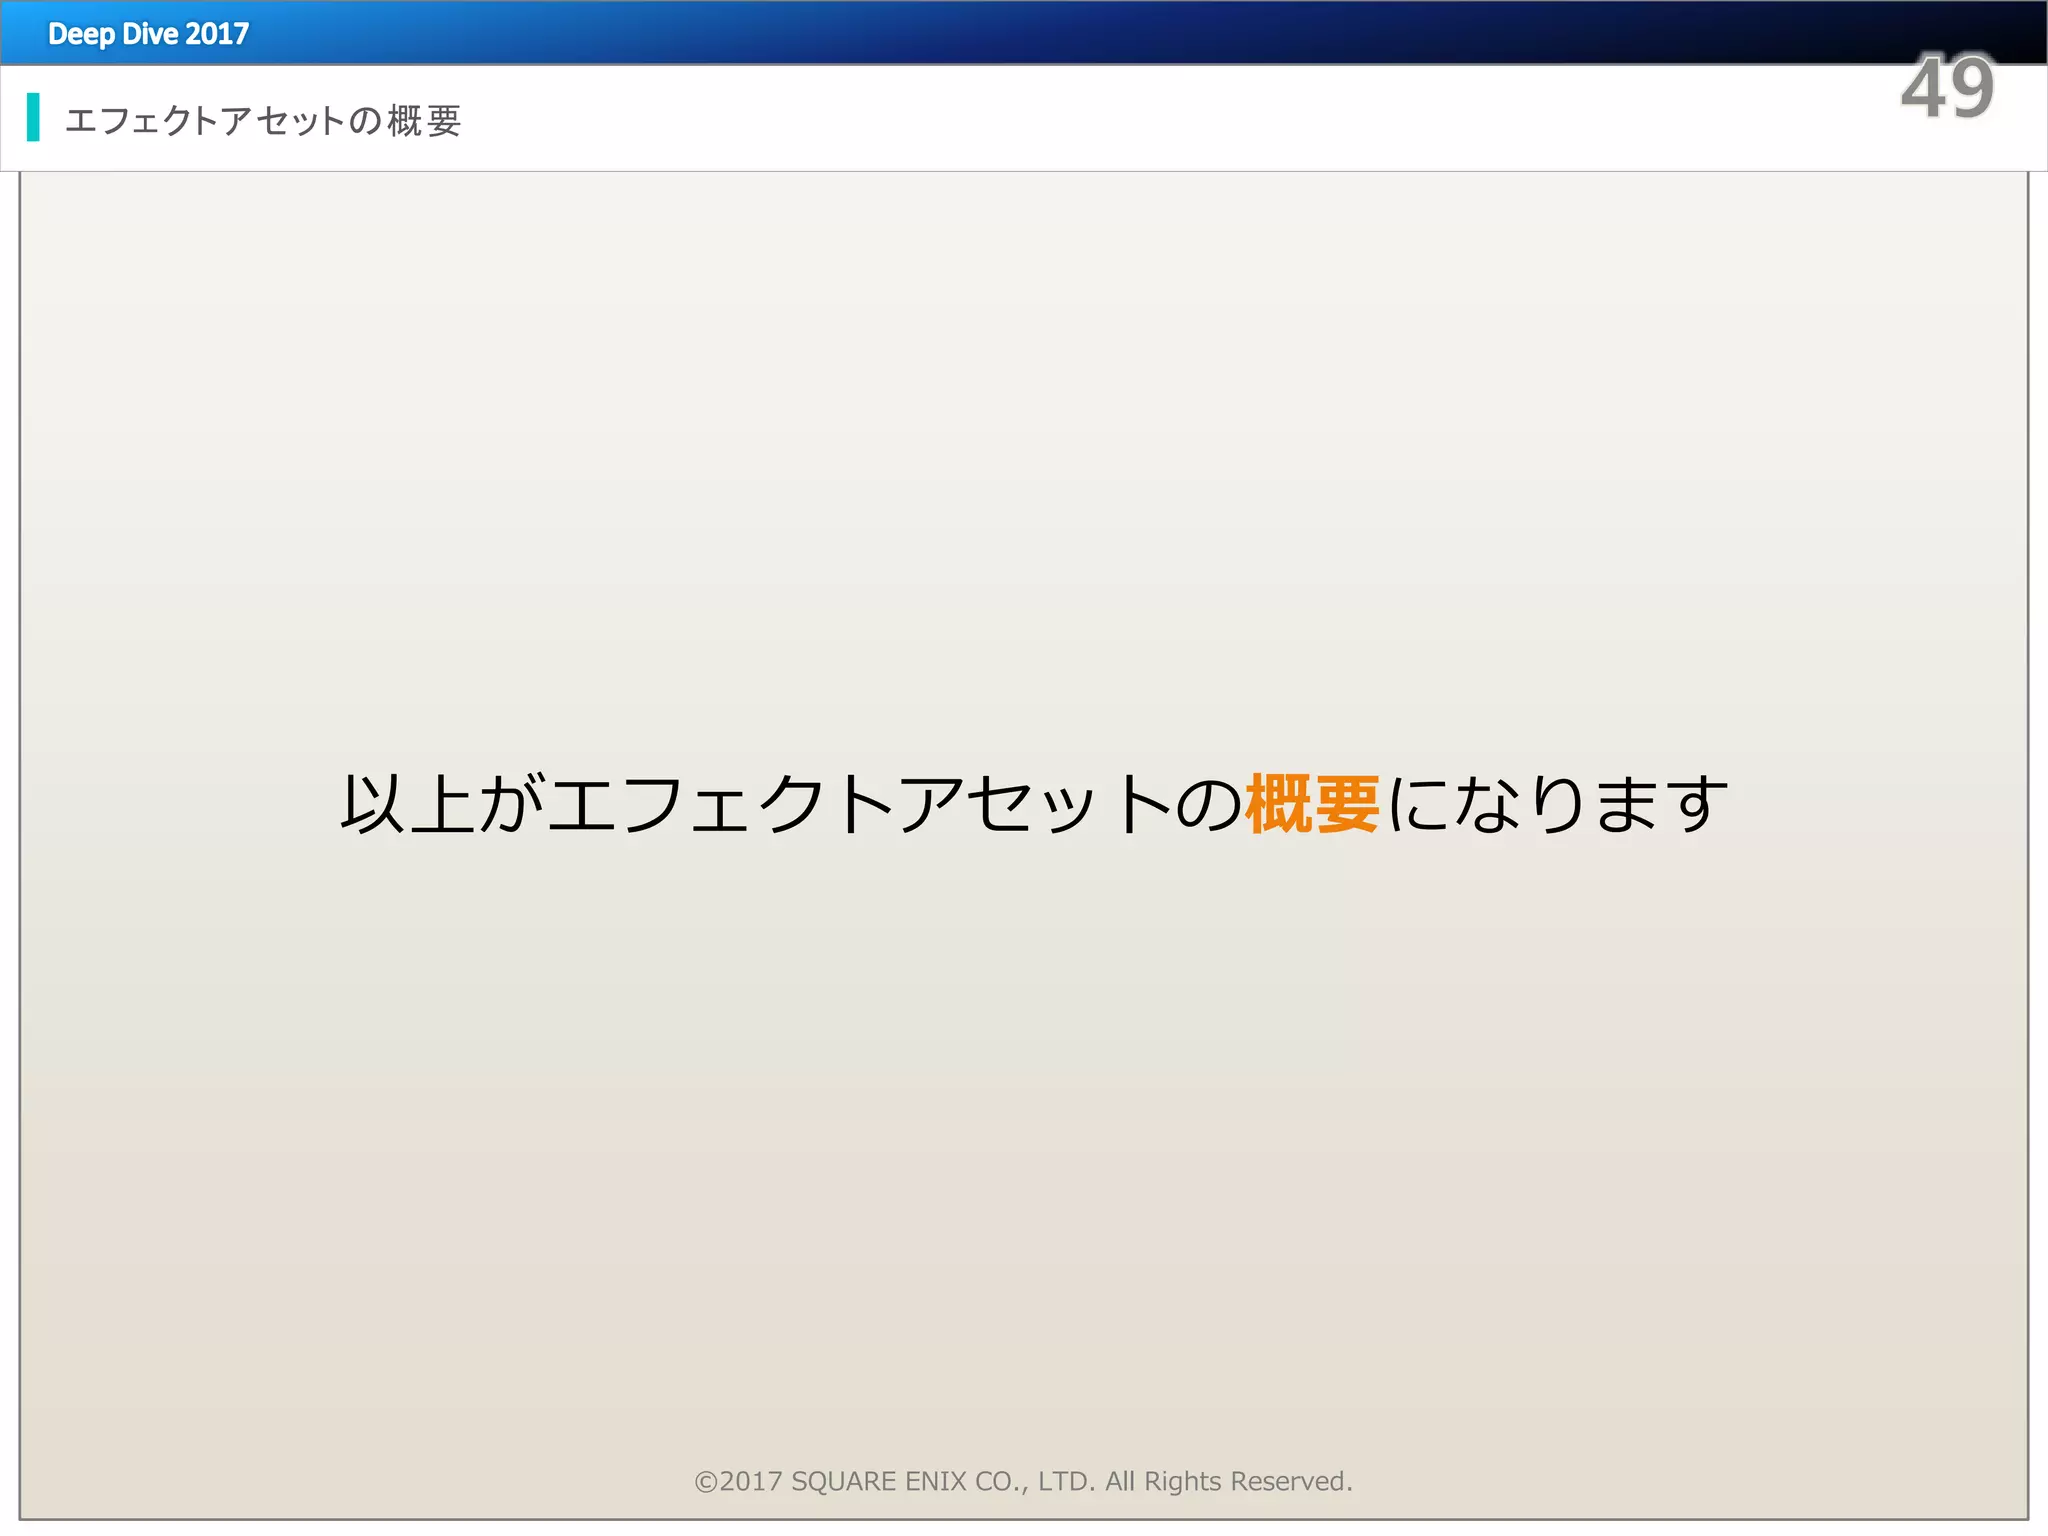
Task: Select the slide title エフェクトアセットの概要
Action: (x=262, y=121)
